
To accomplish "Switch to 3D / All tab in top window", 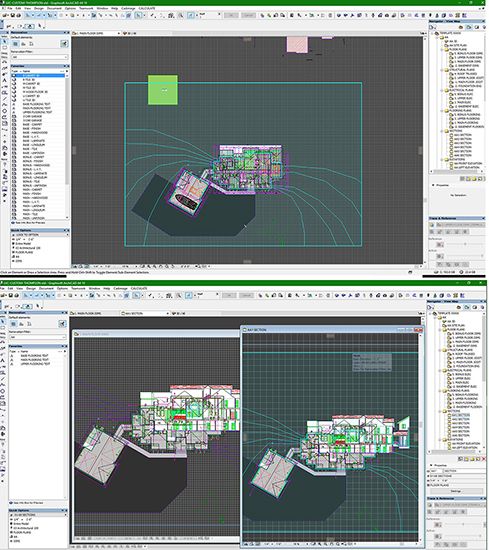I will tap(130, 33).
